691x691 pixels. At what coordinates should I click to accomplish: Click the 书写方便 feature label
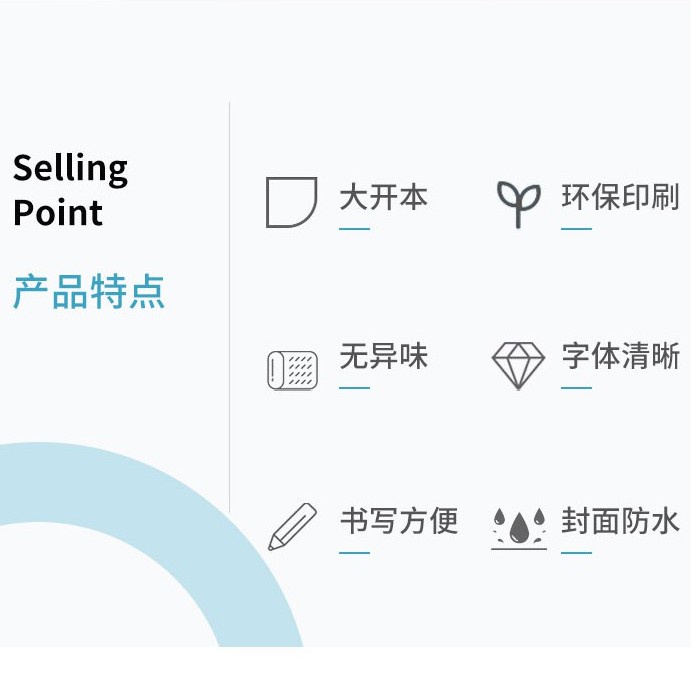coord(398,520)
